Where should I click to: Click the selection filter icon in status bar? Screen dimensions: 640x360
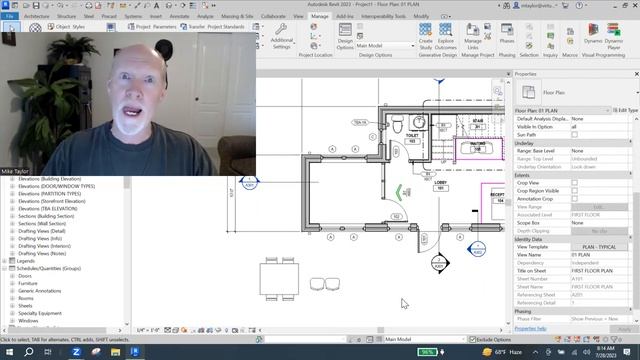613,340
